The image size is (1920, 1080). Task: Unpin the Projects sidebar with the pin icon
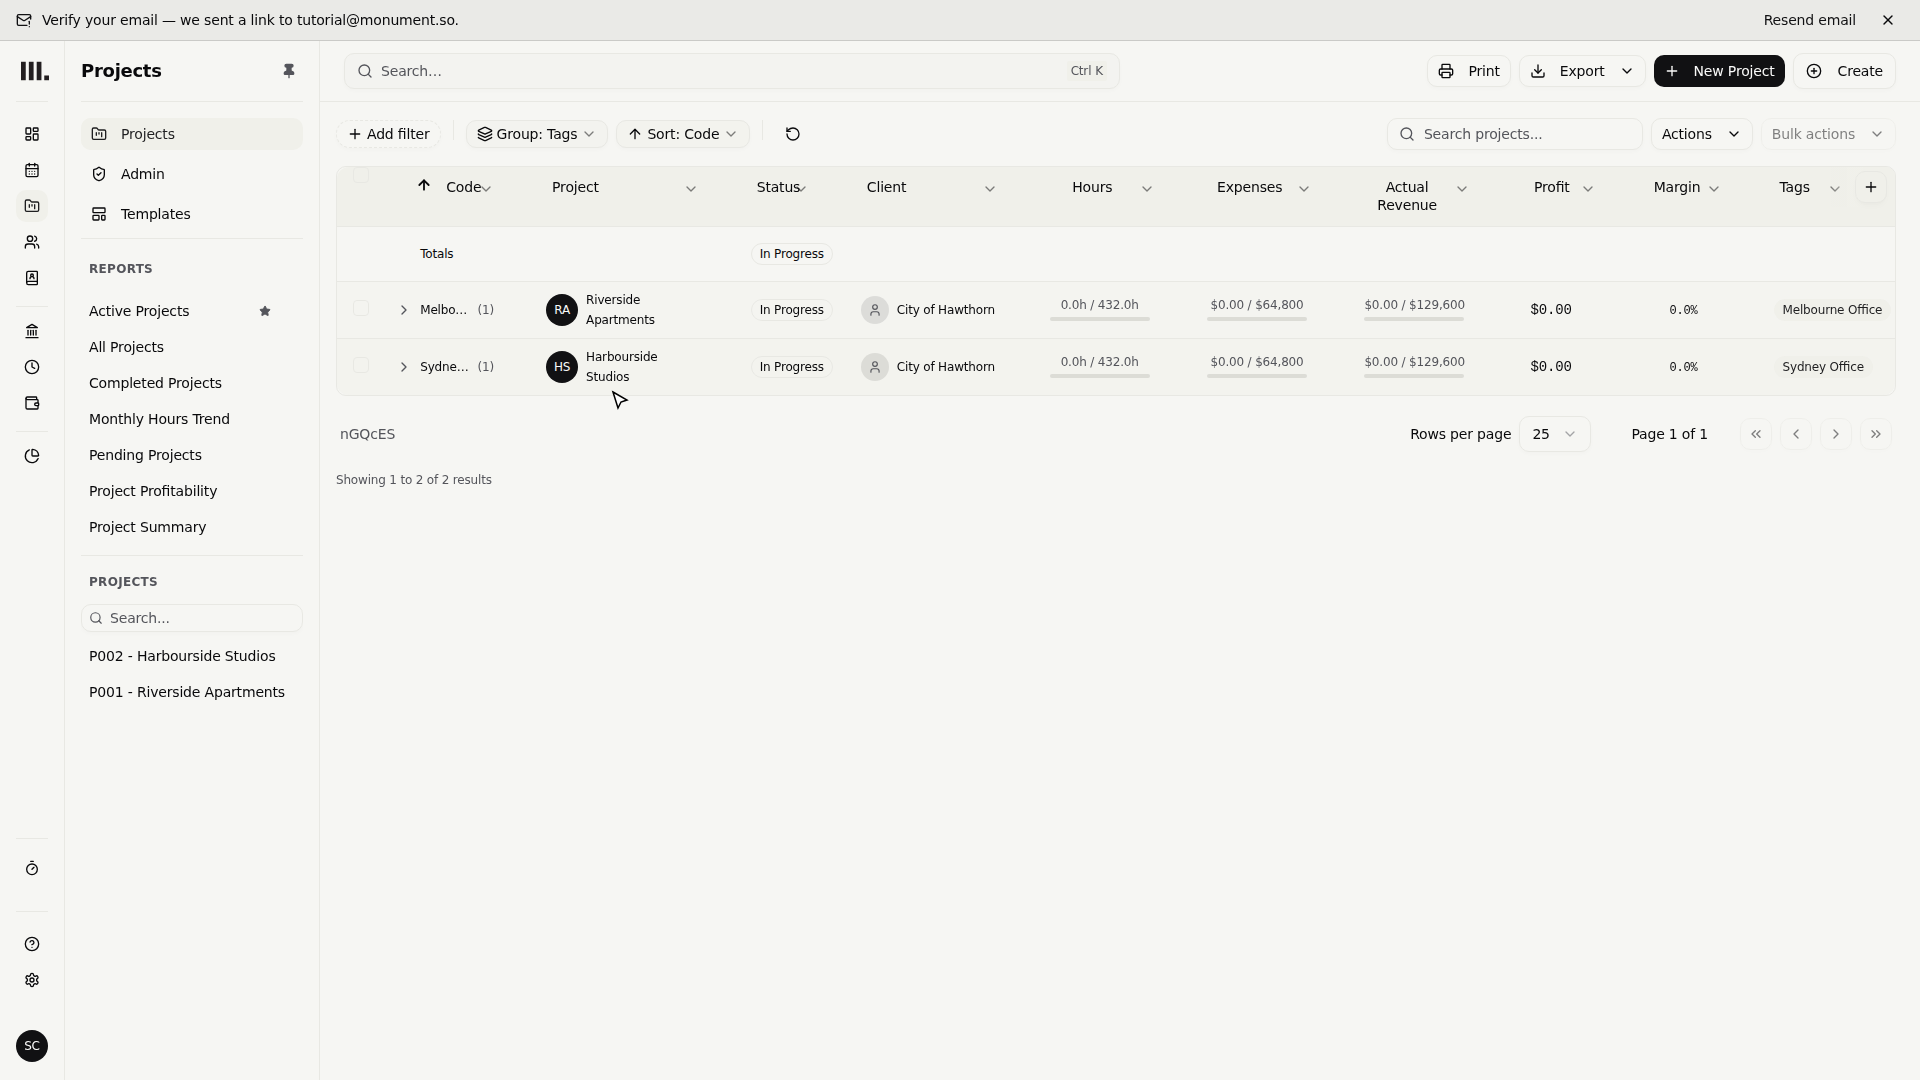[x=289, y=71]
